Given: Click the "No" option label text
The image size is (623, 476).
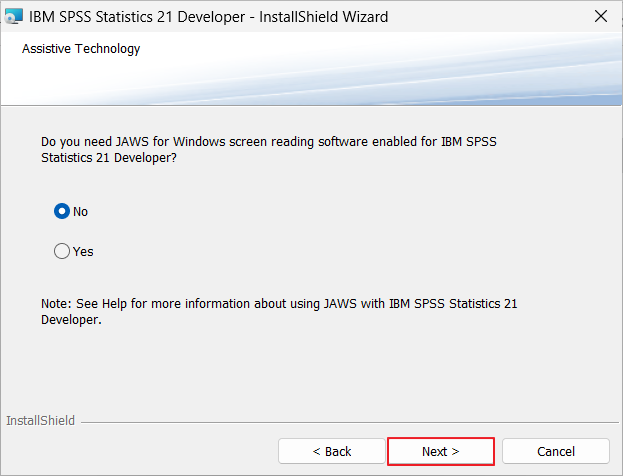Looking at the screenshot, I should [81, 211].
